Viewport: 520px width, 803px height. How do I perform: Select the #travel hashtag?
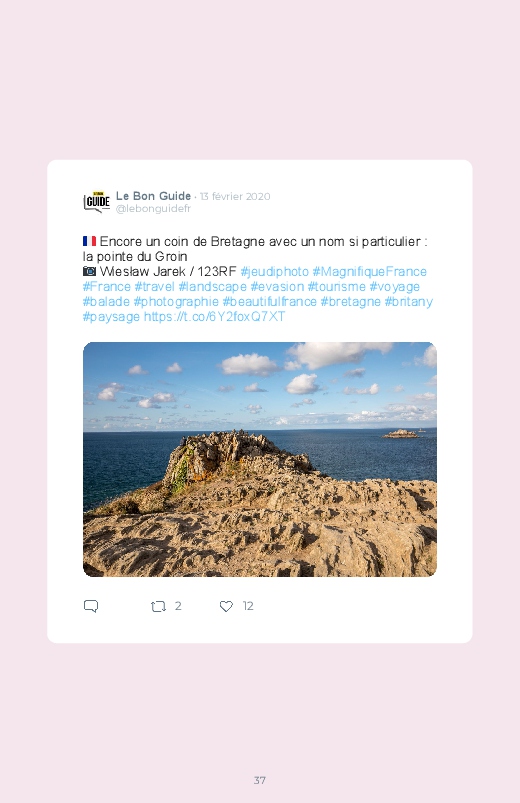tap(154, 286)
